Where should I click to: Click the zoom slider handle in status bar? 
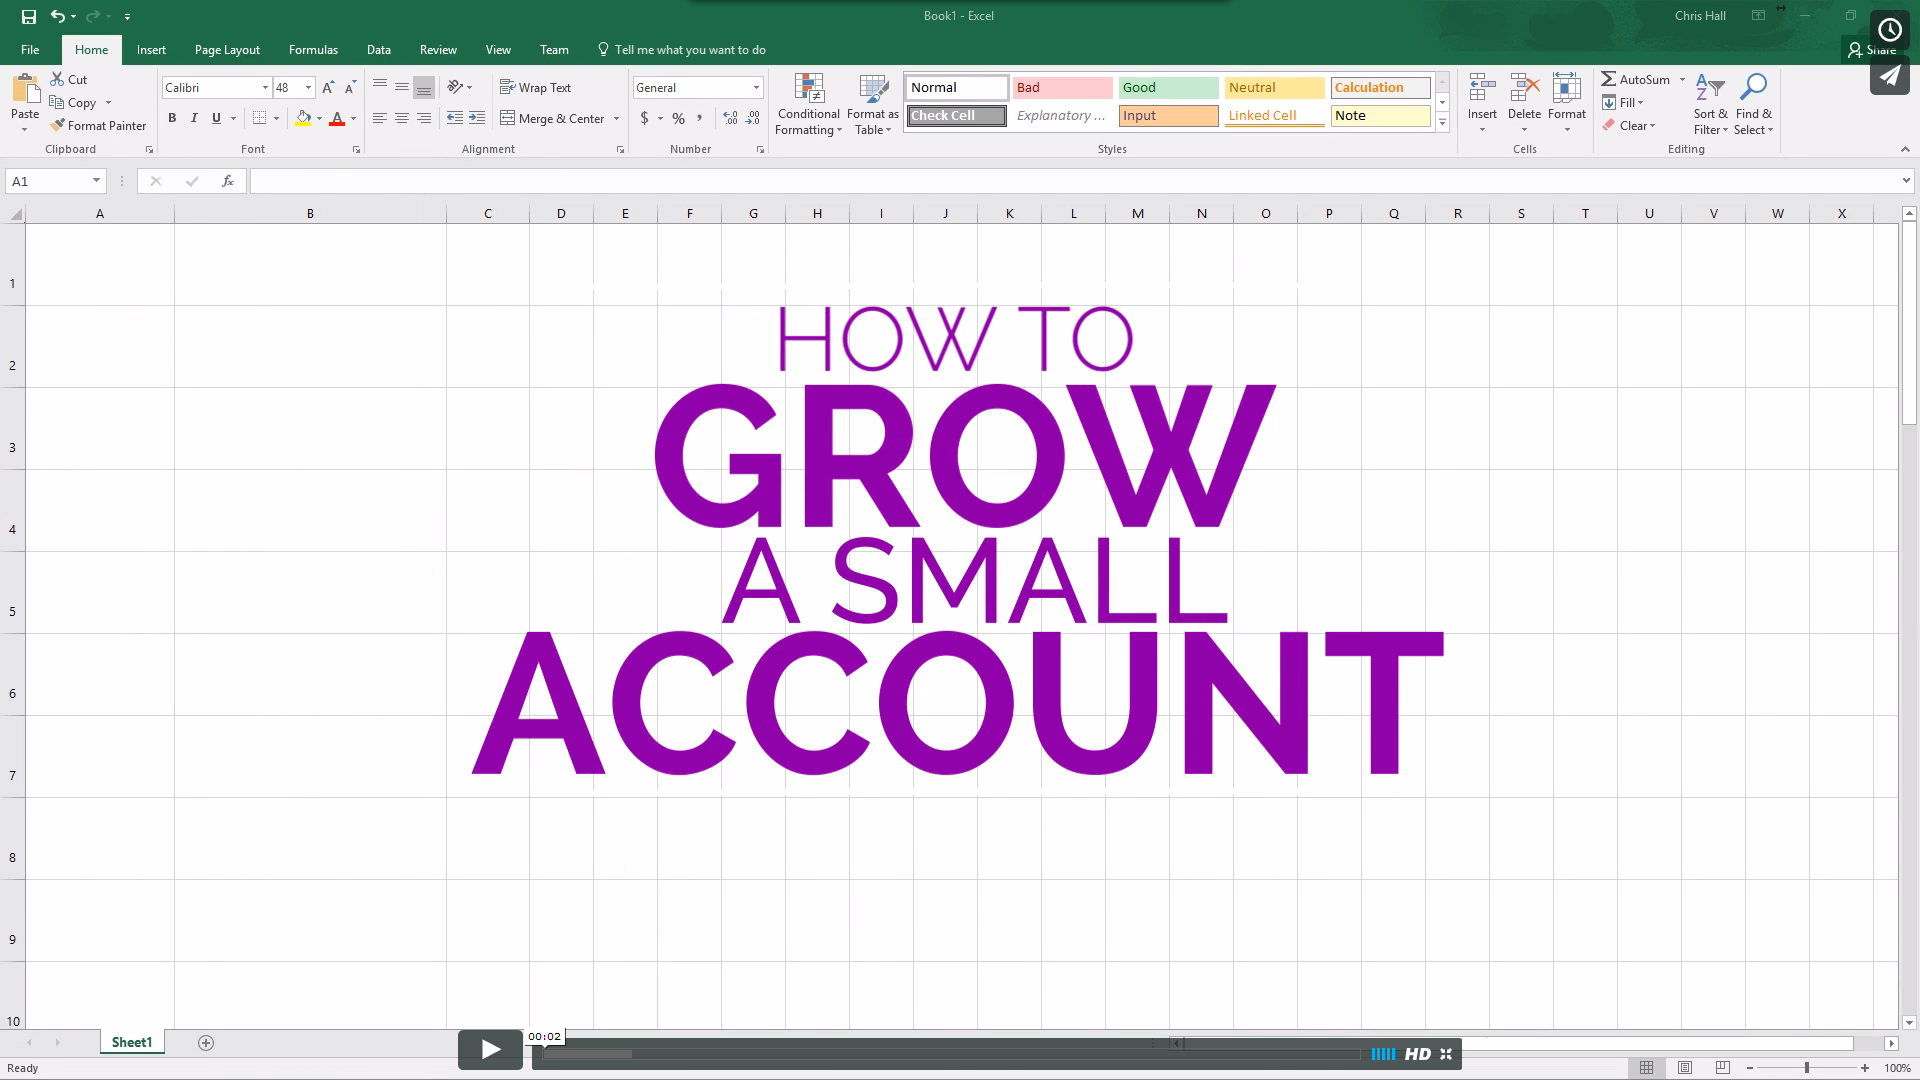[1806, 1068]
